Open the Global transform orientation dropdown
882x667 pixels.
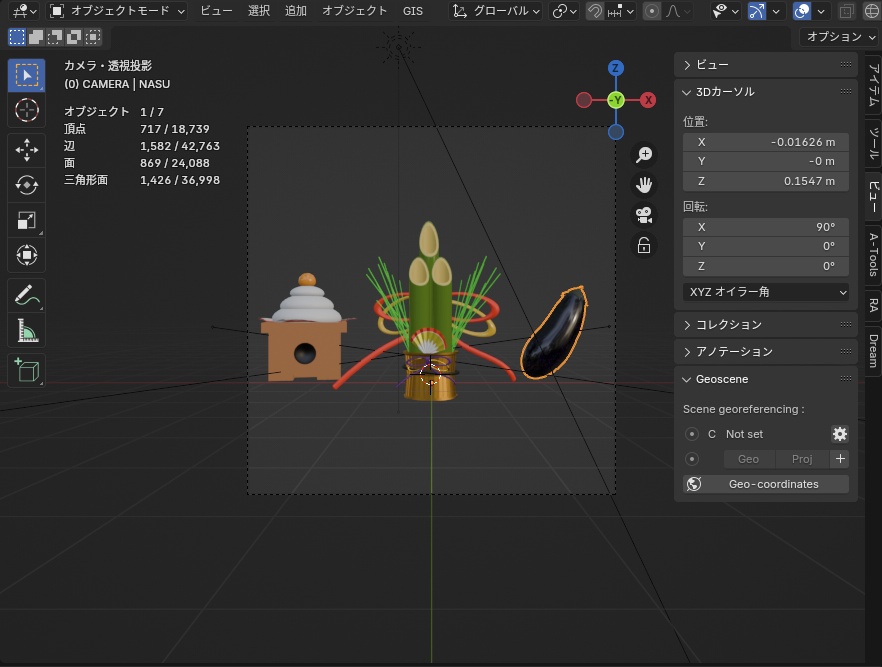pos(496,11)
